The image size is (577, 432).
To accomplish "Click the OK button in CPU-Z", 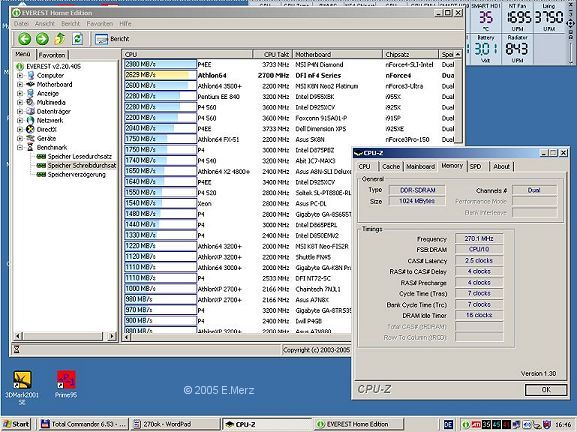I will coord(546,390).
